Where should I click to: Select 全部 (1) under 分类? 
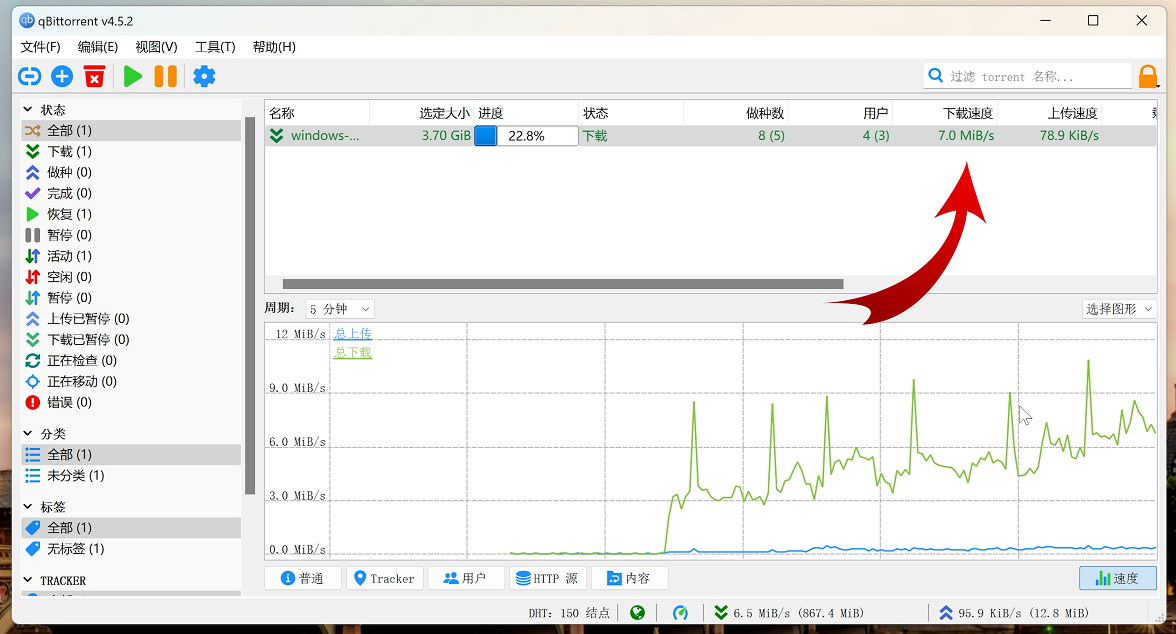[x=131, y=455]
